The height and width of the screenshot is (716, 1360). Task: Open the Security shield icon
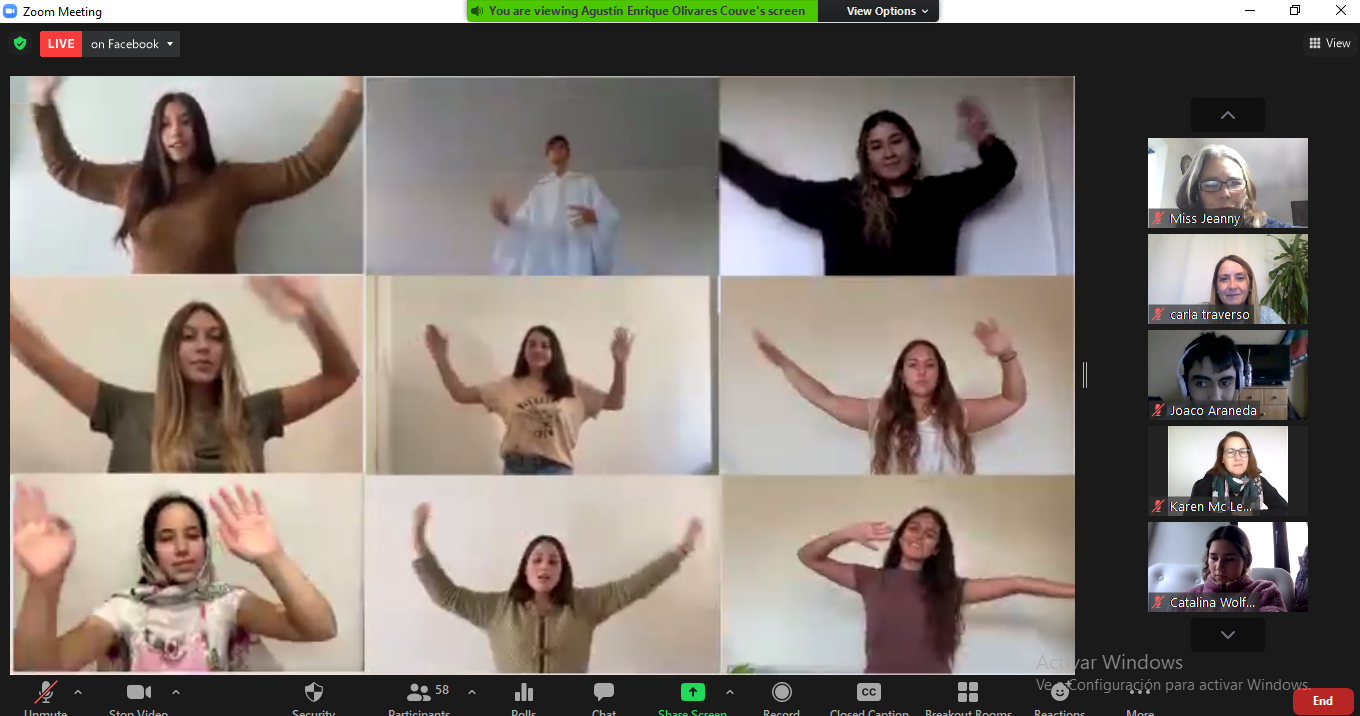[313, 693]
